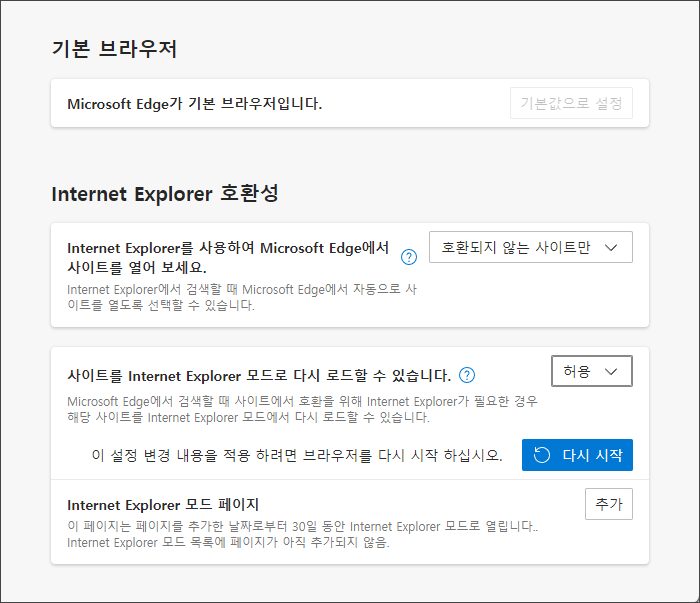
Task: Click the 'Internet Explorer 호환성' heading
Action: [x=165, y=194]
